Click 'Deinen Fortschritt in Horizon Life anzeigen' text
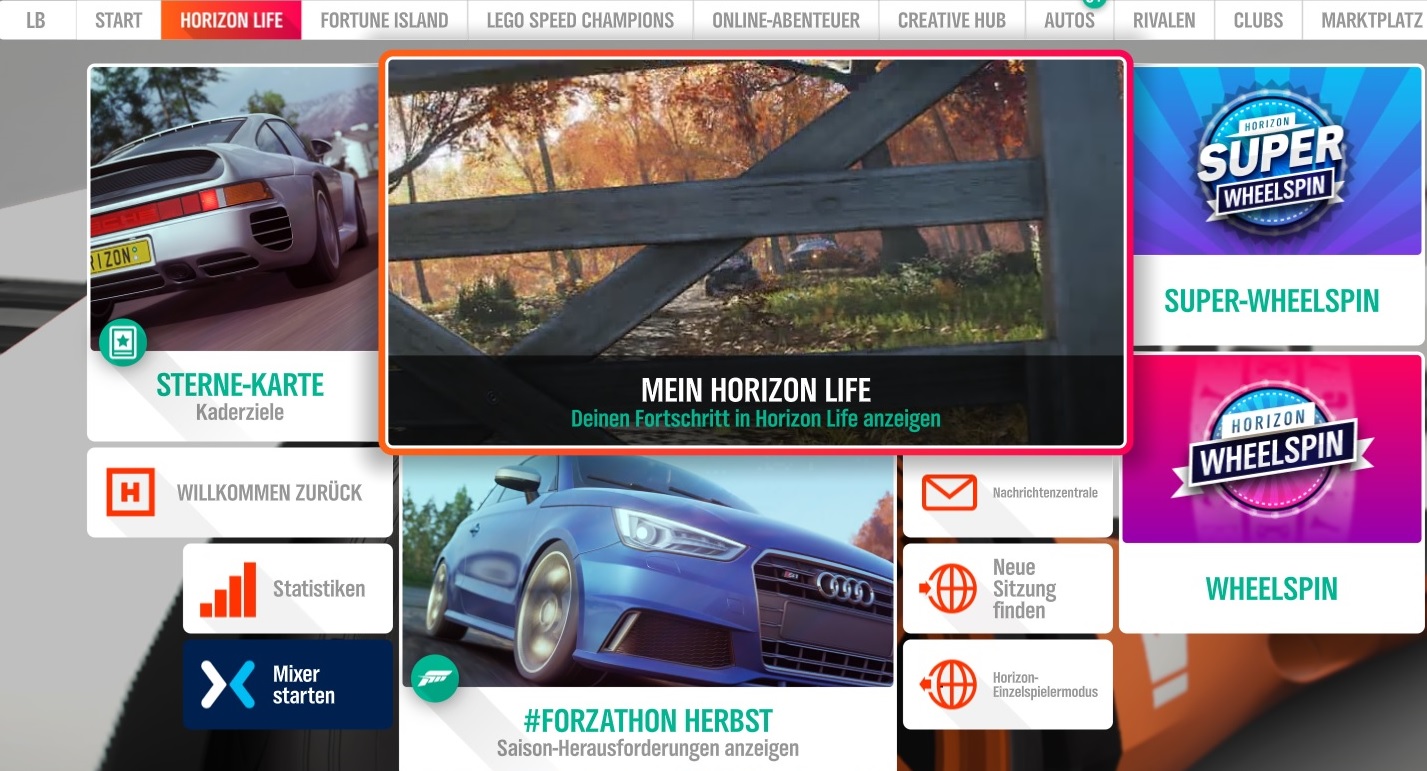This screenshot has width=1427, height=771. click(x=756, y=418)
